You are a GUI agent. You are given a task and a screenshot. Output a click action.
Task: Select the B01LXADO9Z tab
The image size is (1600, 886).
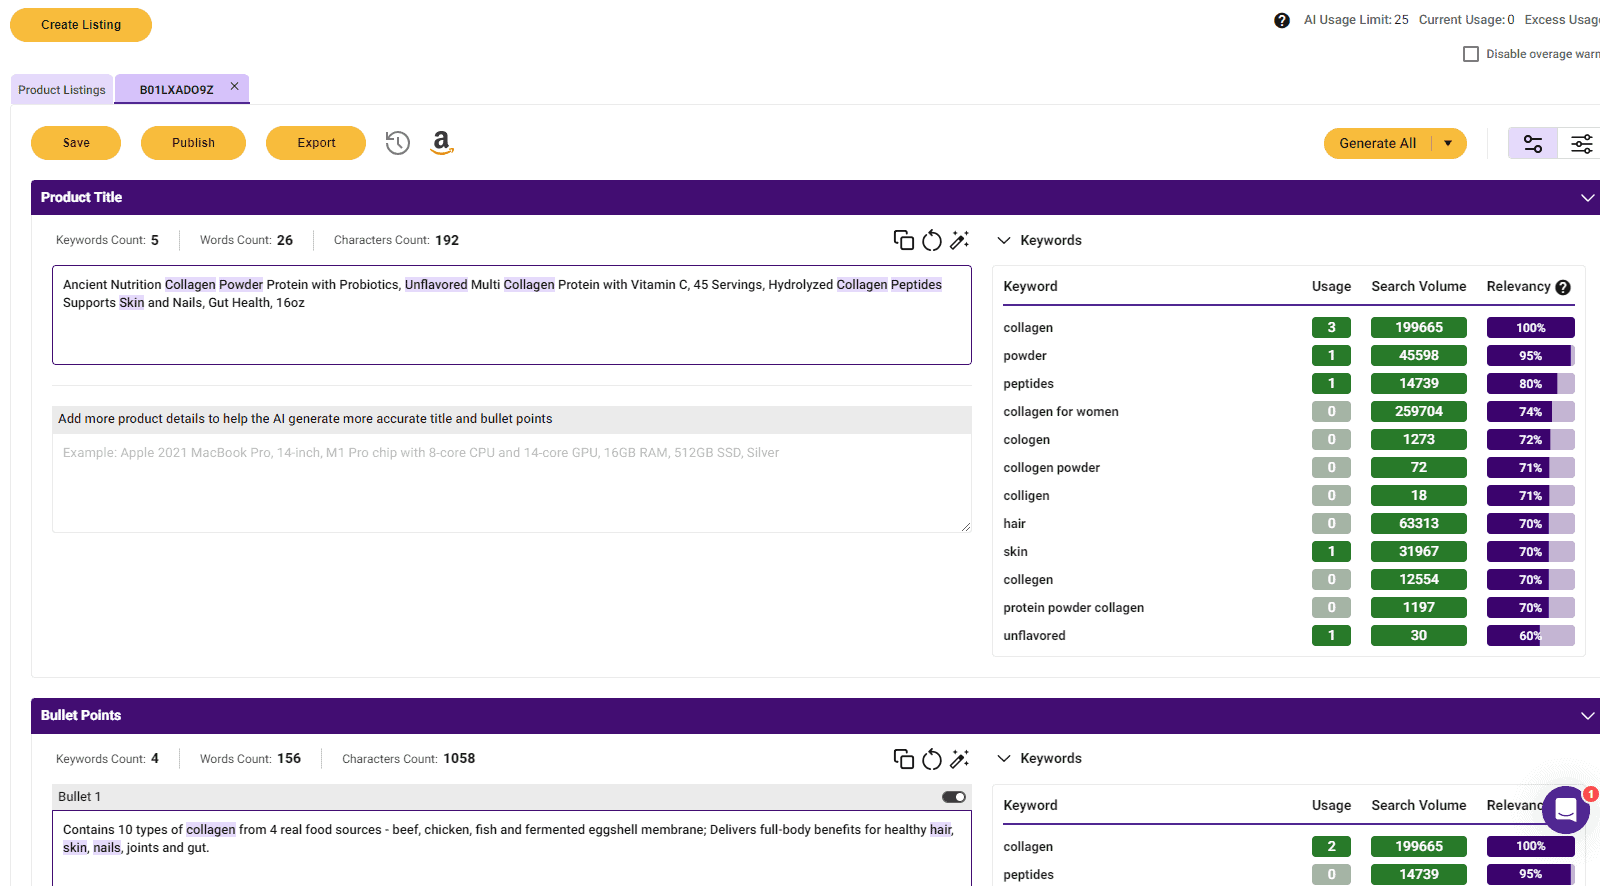click(177, 90)
